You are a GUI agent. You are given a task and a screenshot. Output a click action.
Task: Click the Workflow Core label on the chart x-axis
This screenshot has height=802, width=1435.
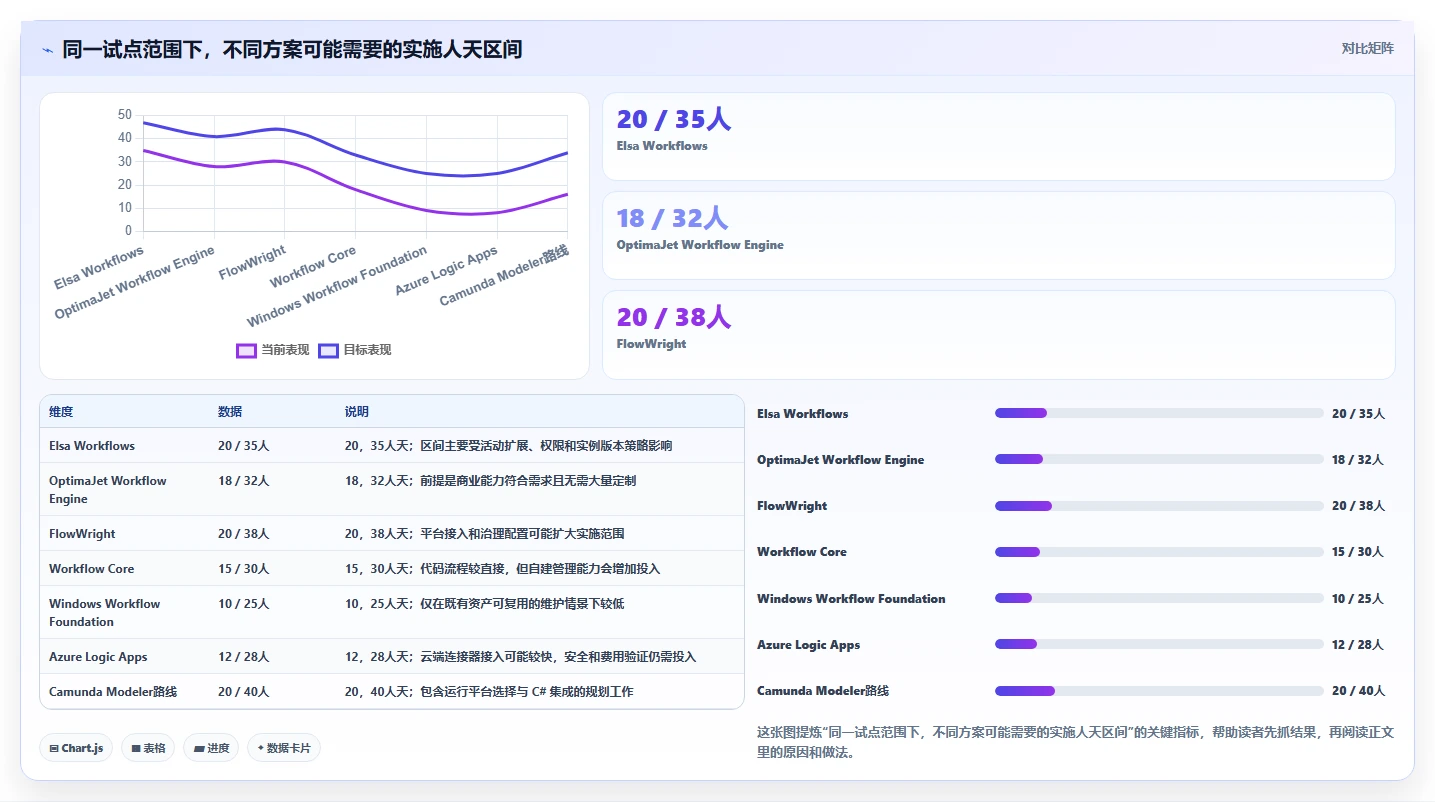313,266
